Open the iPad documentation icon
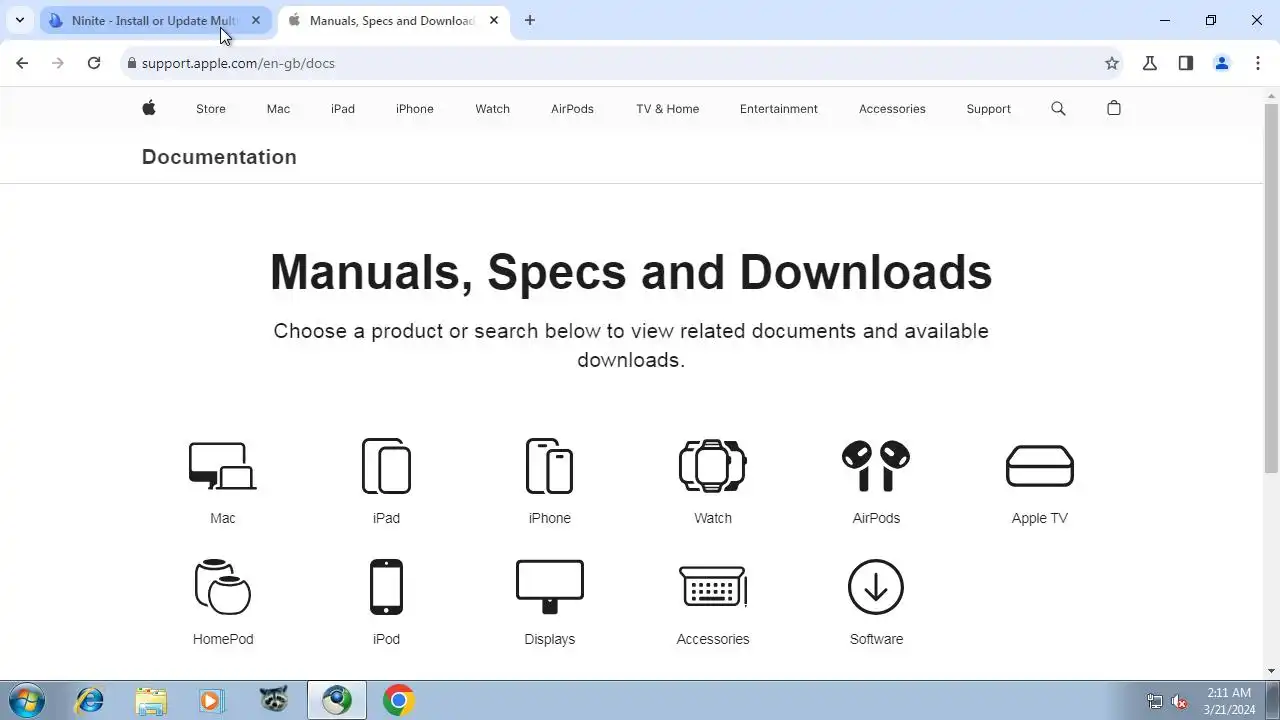This screenshot has height=720, width=1280. click(386, 466)
